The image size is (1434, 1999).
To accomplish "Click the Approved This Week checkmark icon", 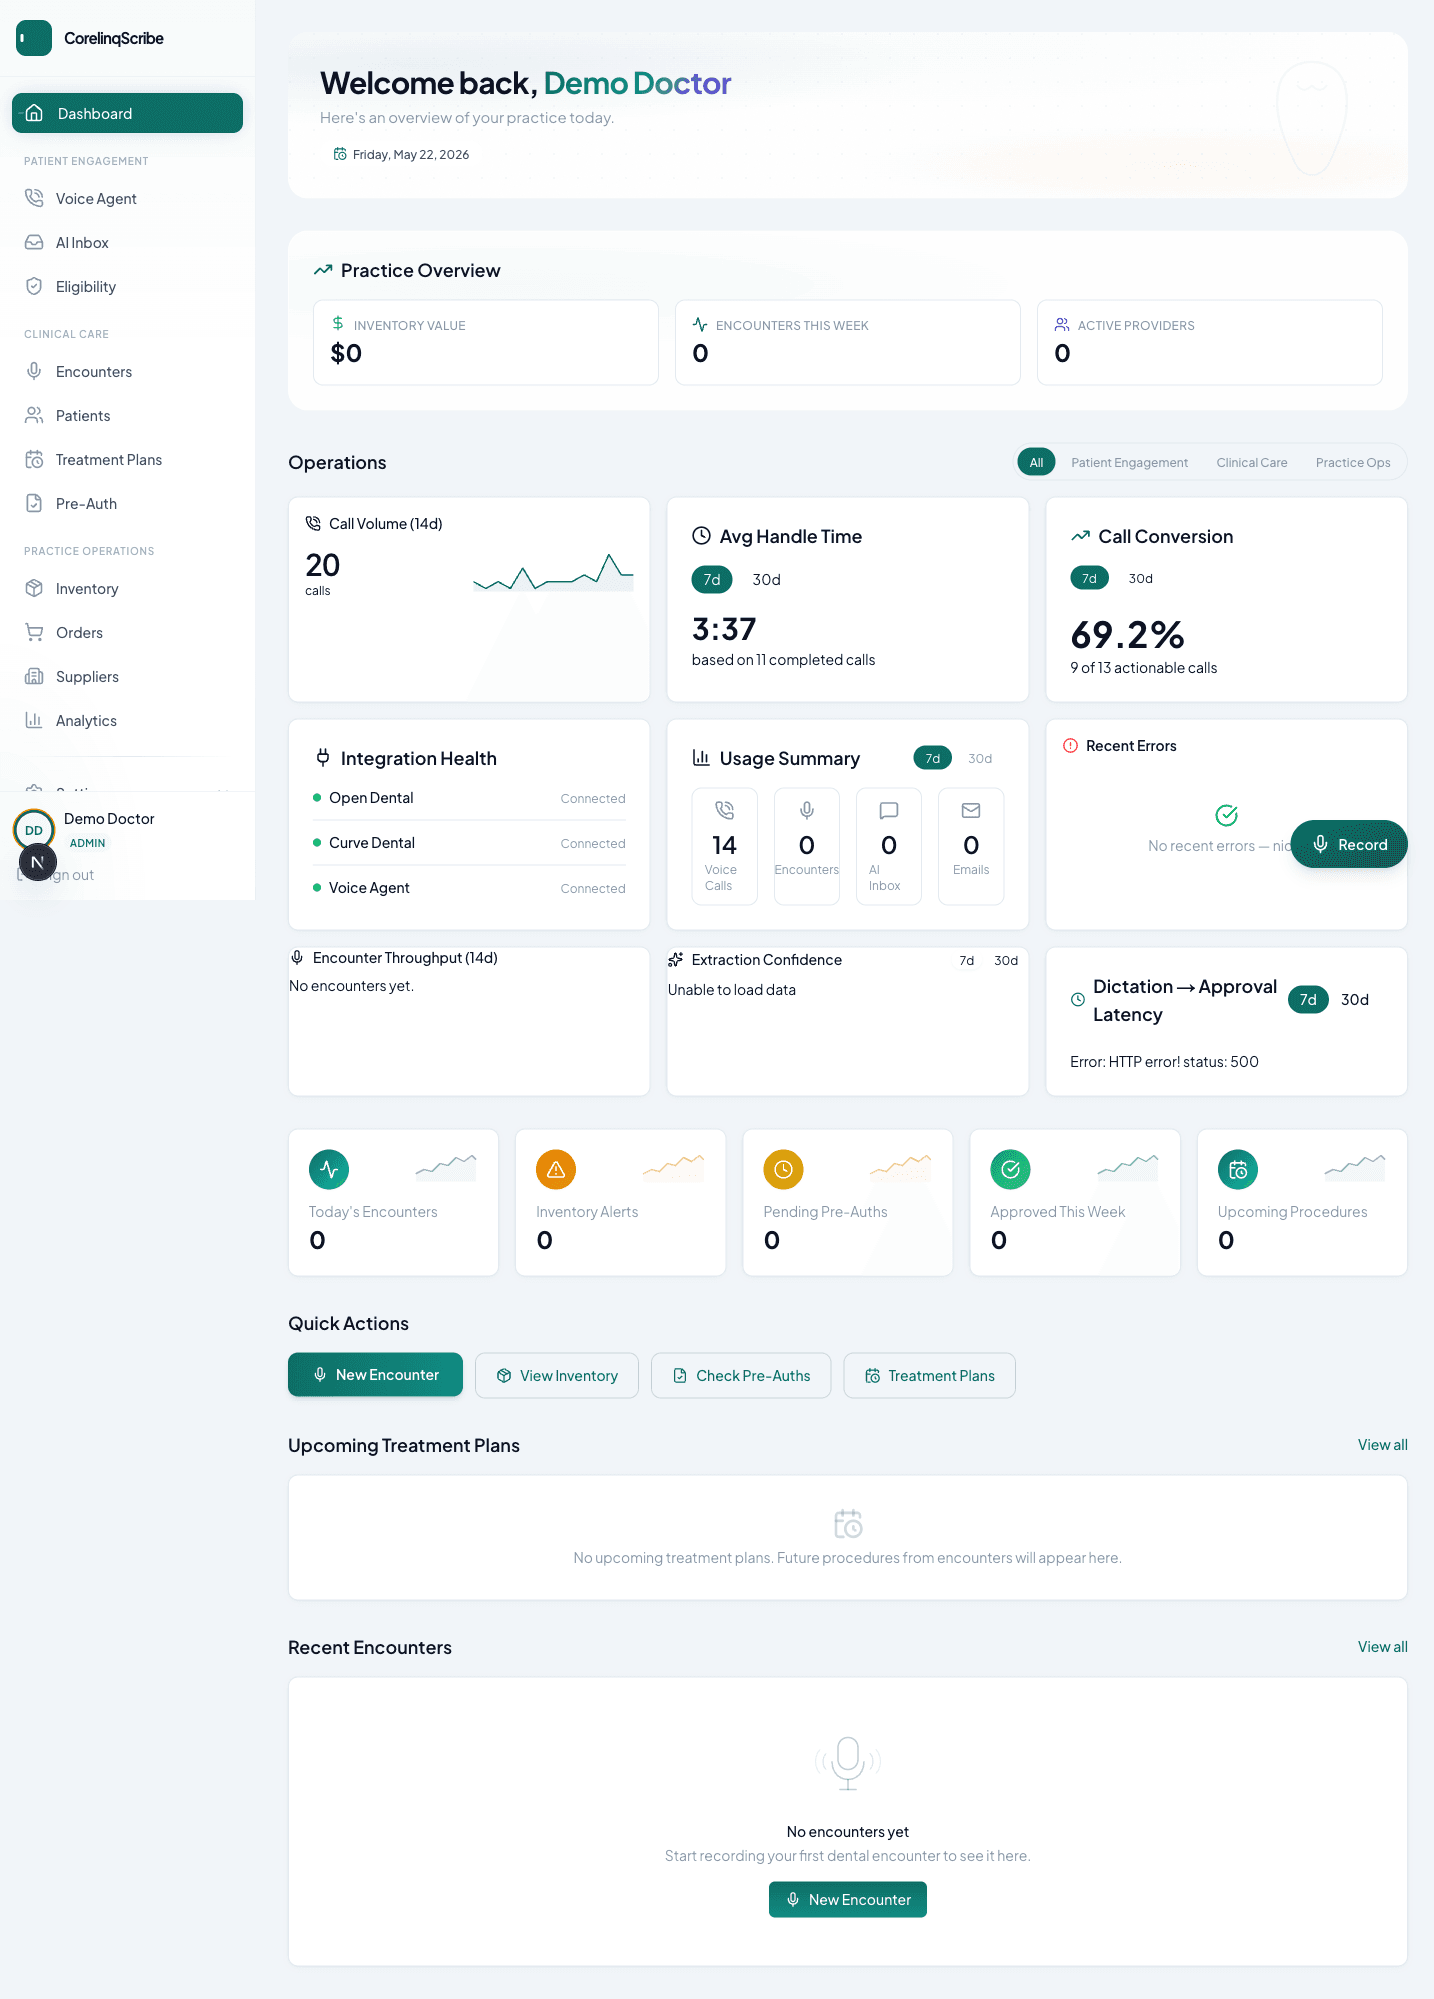I will coord(1010,1170).
